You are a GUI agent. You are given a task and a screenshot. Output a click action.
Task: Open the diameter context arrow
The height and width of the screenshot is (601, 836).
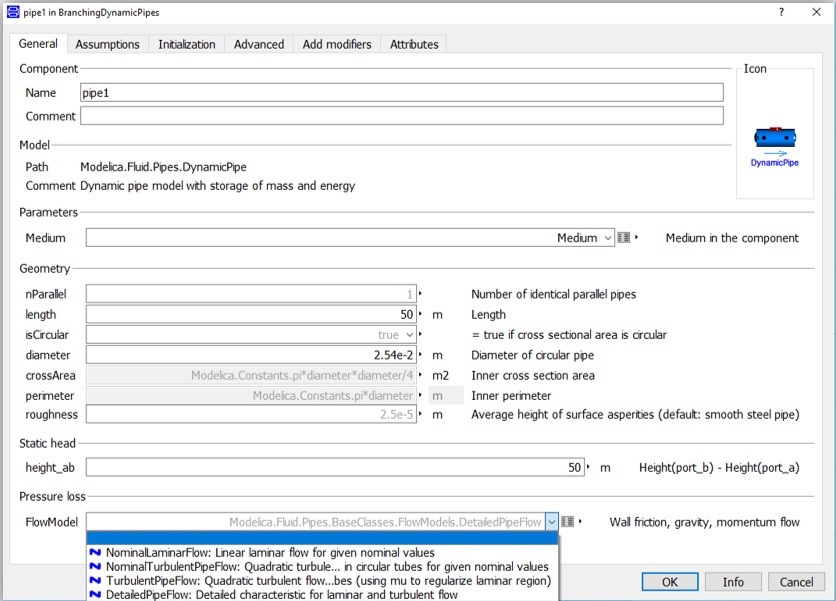click(420, 354)
